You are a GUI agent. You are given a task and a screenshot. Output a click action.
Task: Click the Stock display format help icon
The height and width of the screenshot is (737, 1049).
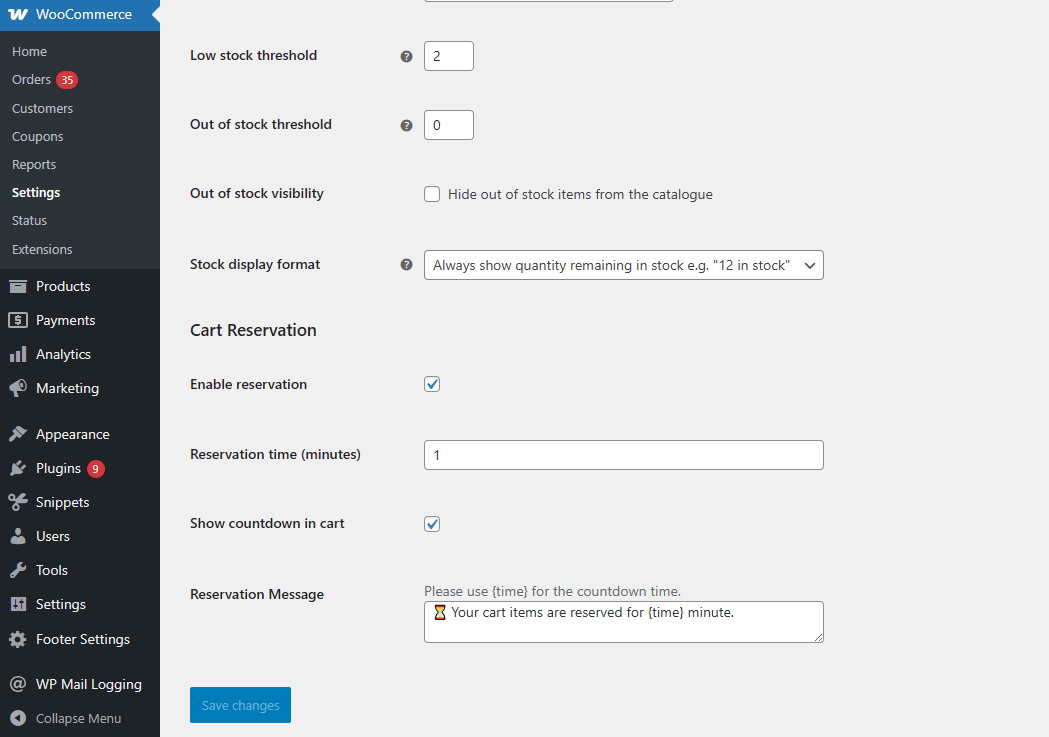(406, 265)
